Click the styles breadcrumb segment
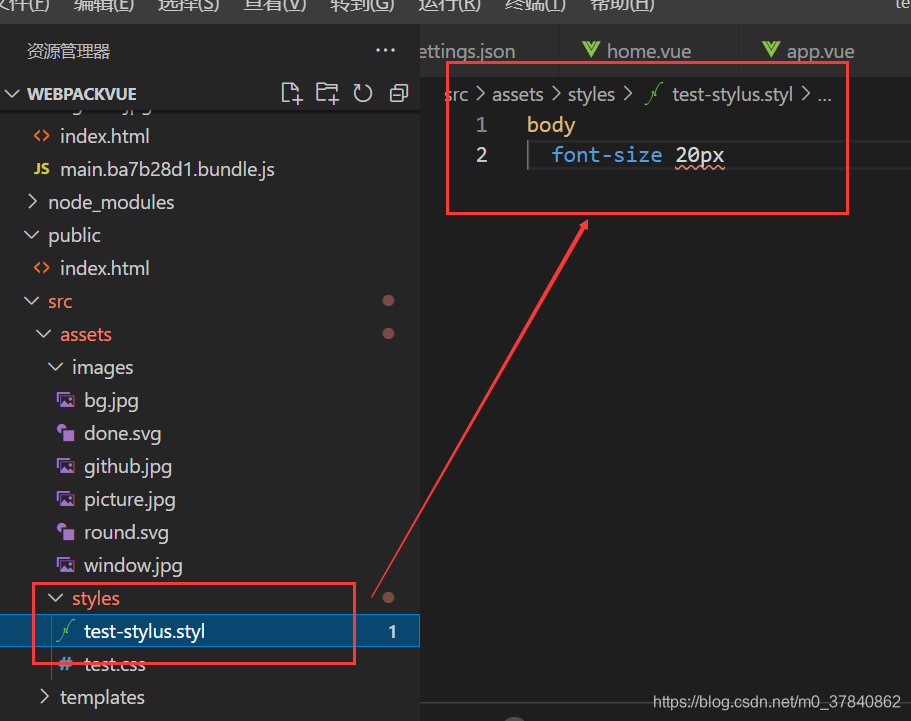Screen dimensions: 911x721 [x=591, y=94]
